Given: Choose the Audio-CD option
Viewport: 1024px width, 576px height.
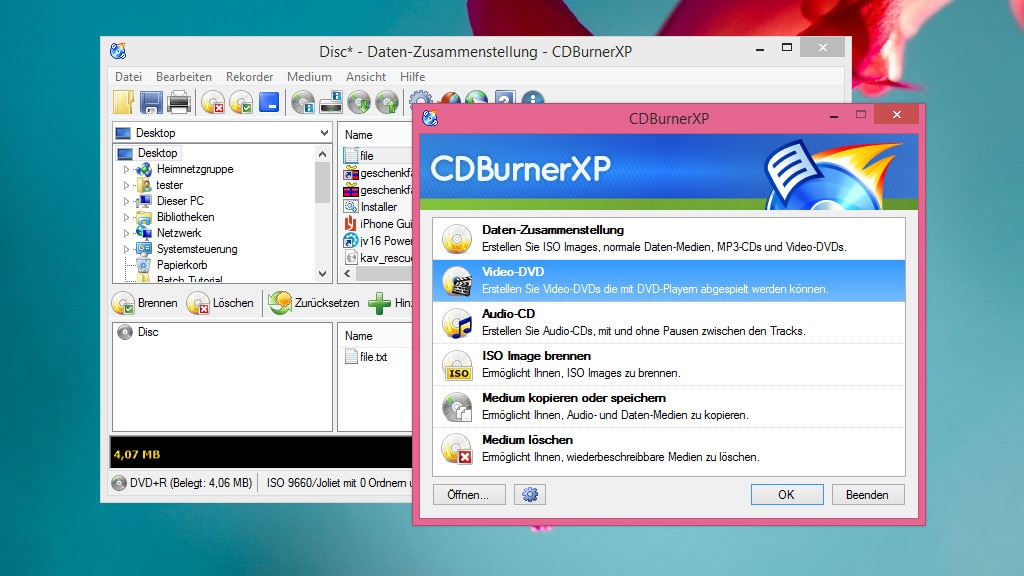Looking at the screenshot, I should [x=669, y=323].
